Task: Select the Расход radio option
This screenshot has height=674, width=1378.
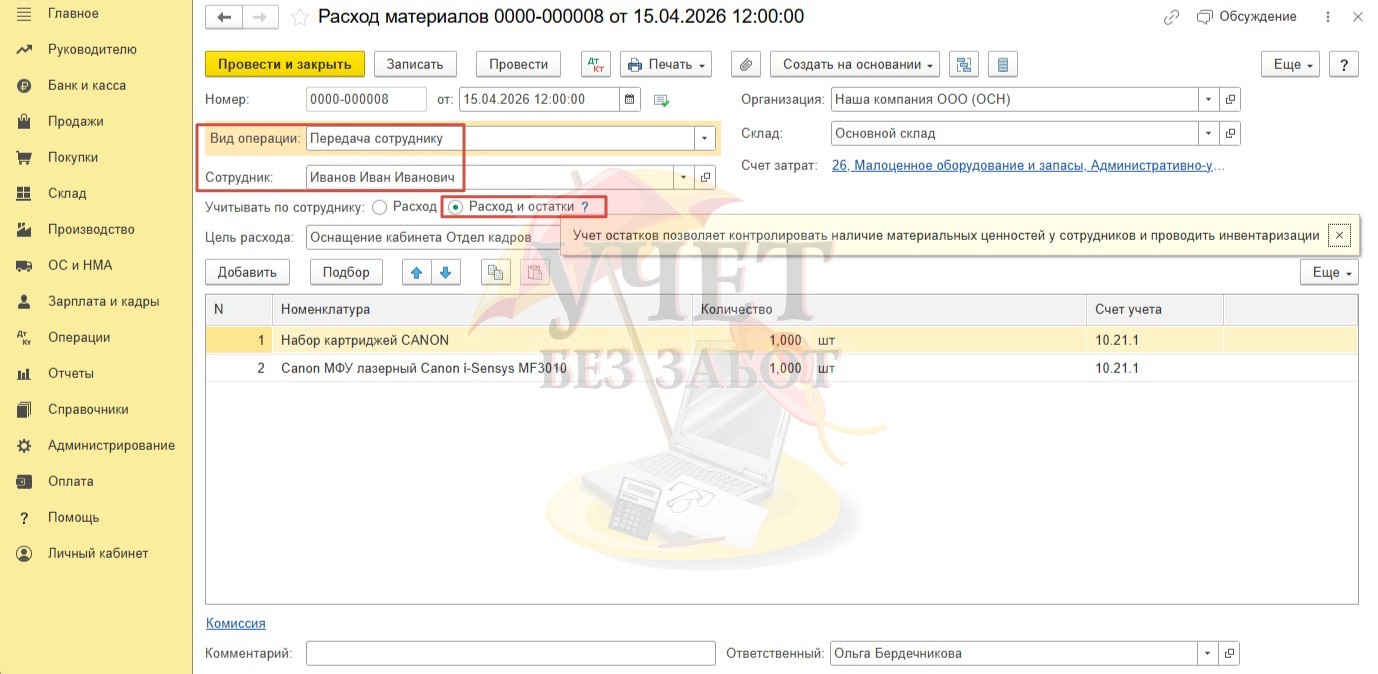Action: click(x=379, y=207)
